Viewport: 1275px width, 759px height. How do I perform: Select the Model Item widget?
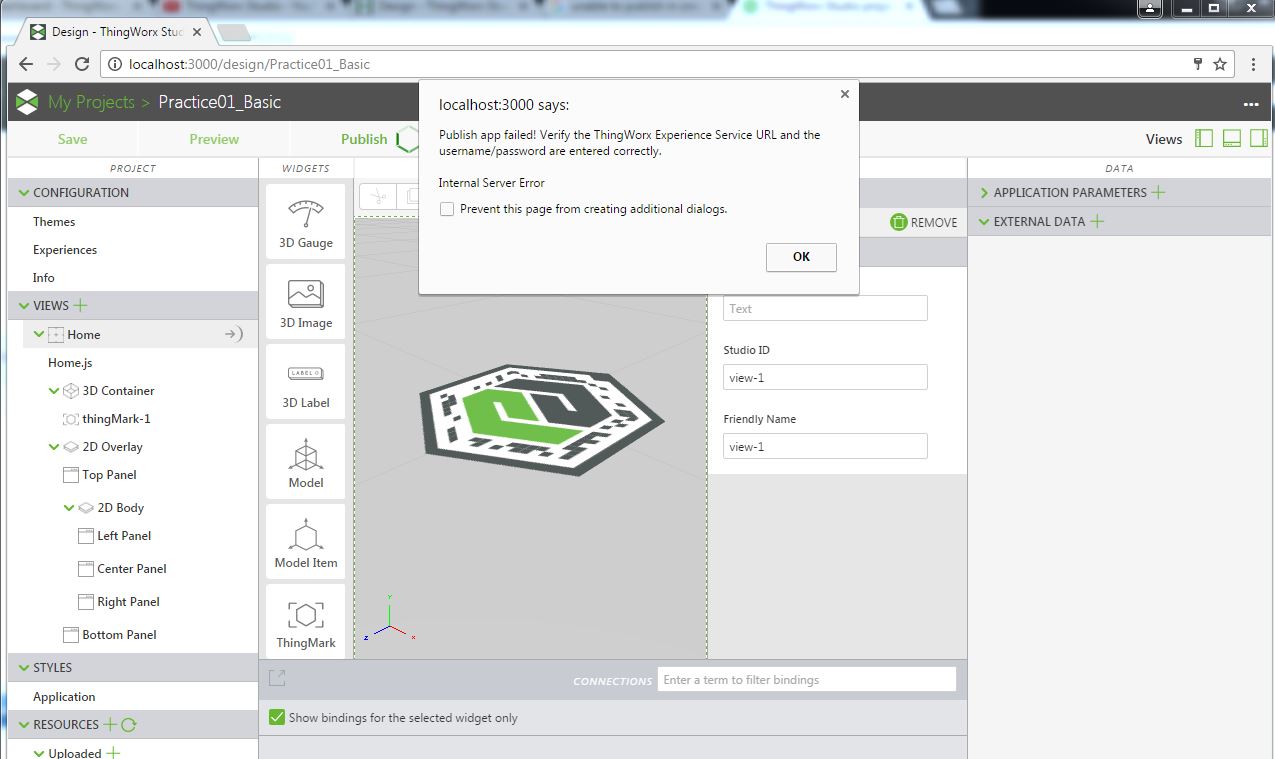(306, 540)
